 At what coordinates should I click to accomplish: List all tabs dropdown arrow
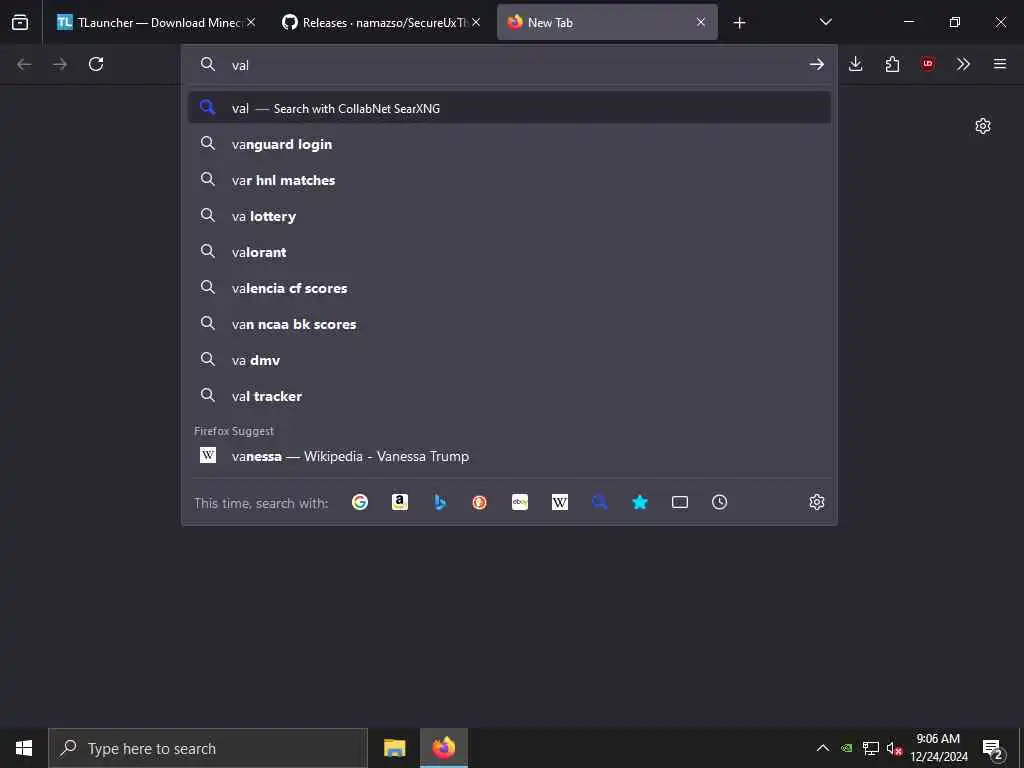coord(825,22)
